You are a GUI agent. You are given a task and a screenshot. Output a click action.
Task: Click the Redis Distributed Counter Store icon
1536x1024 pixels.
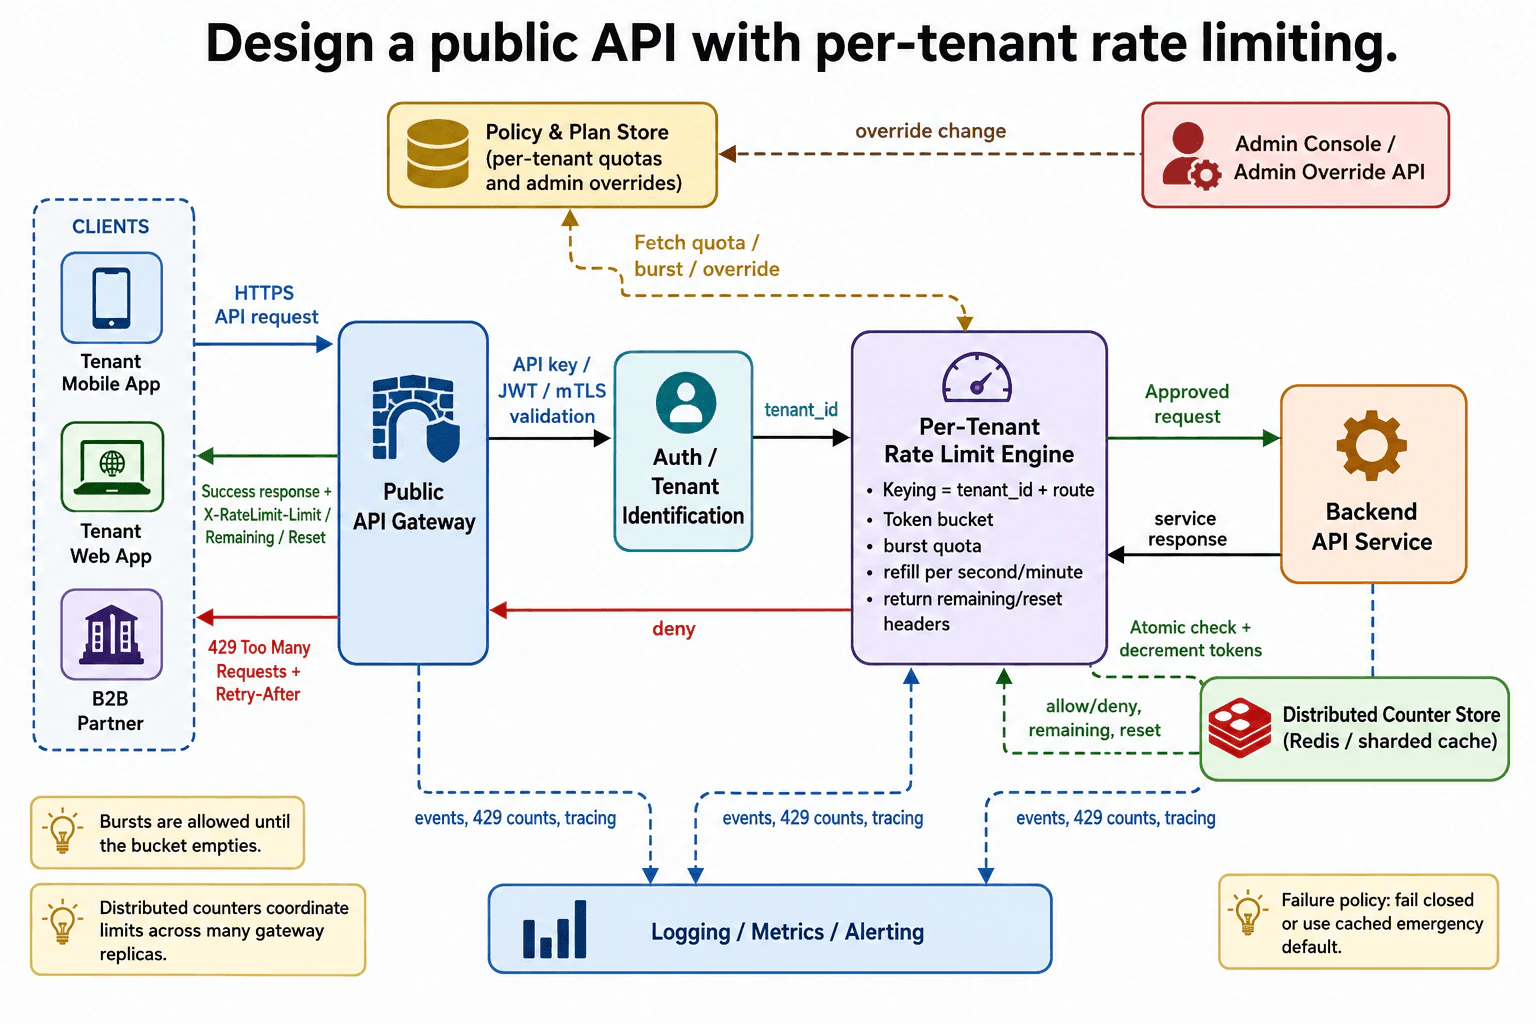click(x=1240, y=728)
